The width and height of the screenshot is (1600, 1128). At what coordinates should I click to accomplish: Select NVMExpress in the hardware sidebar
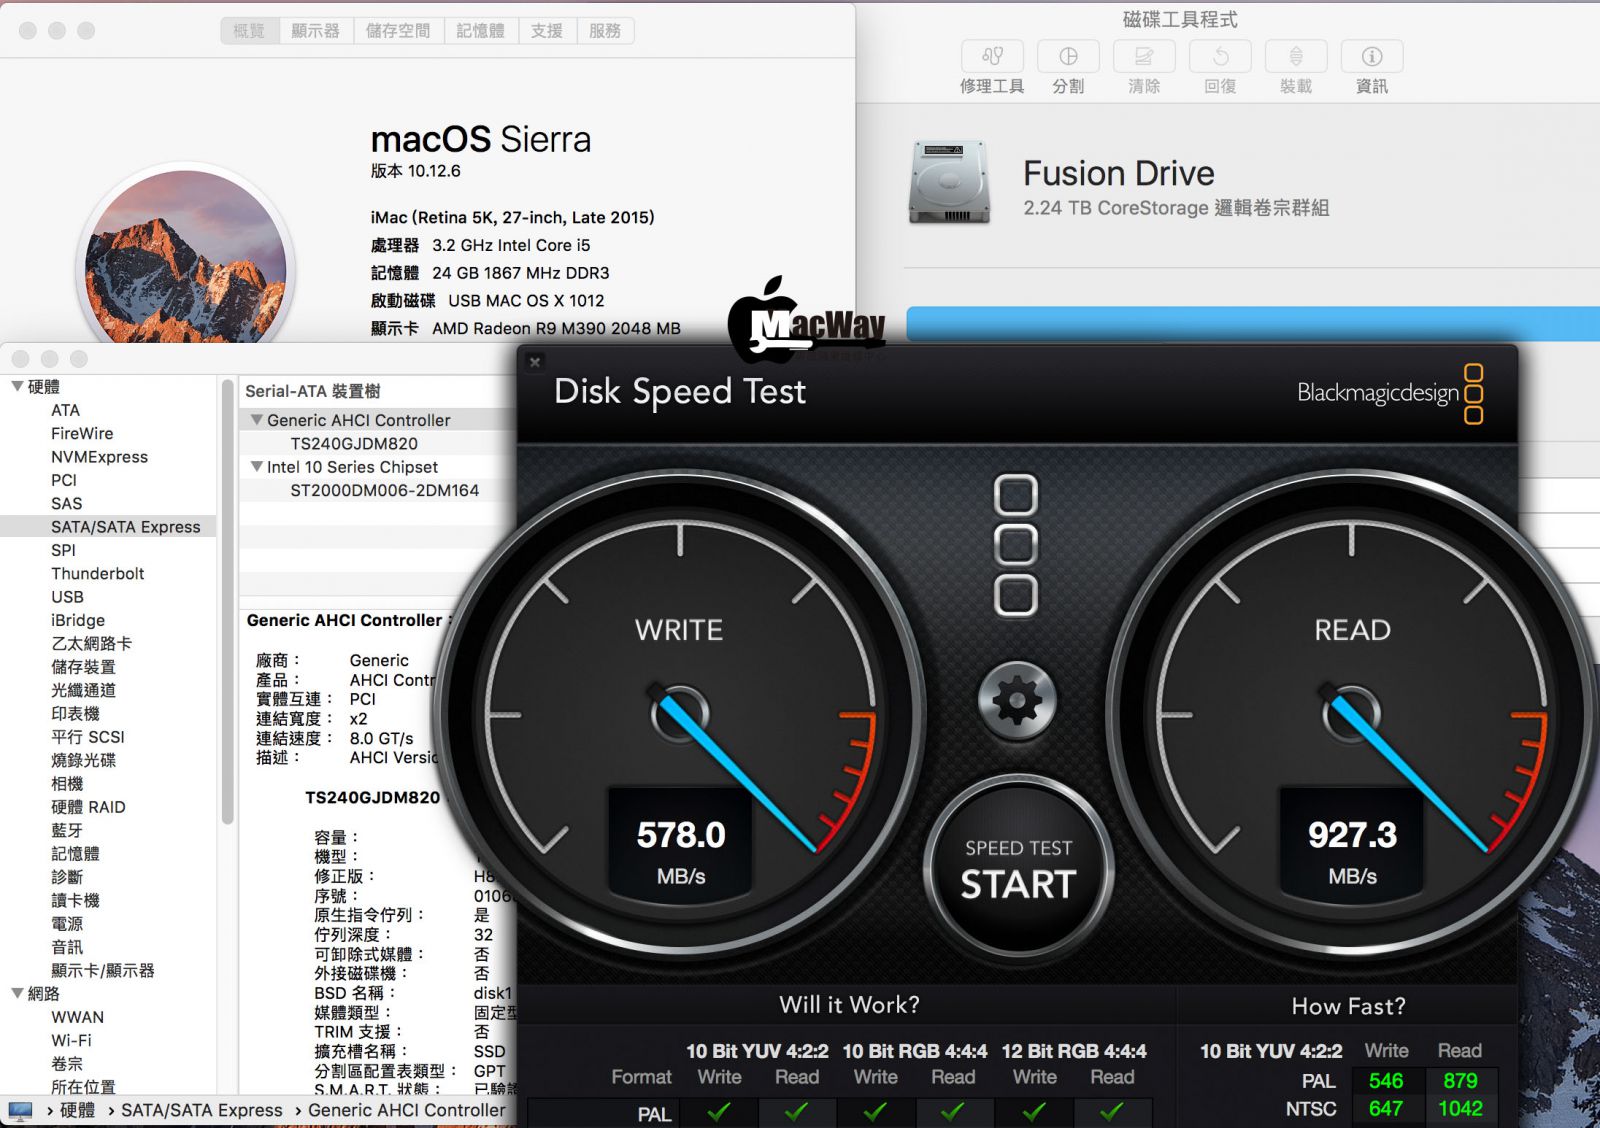coord(99,457)
